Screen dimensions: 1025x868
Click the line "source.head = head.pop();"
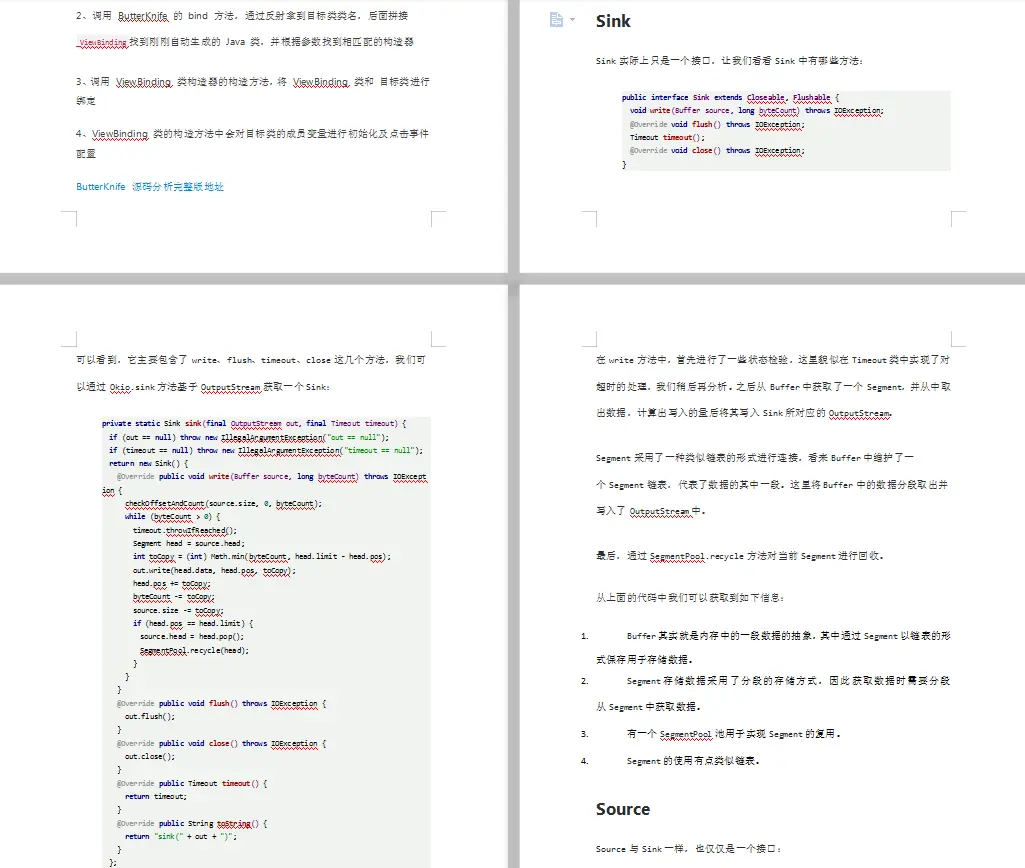pos(192,637)
